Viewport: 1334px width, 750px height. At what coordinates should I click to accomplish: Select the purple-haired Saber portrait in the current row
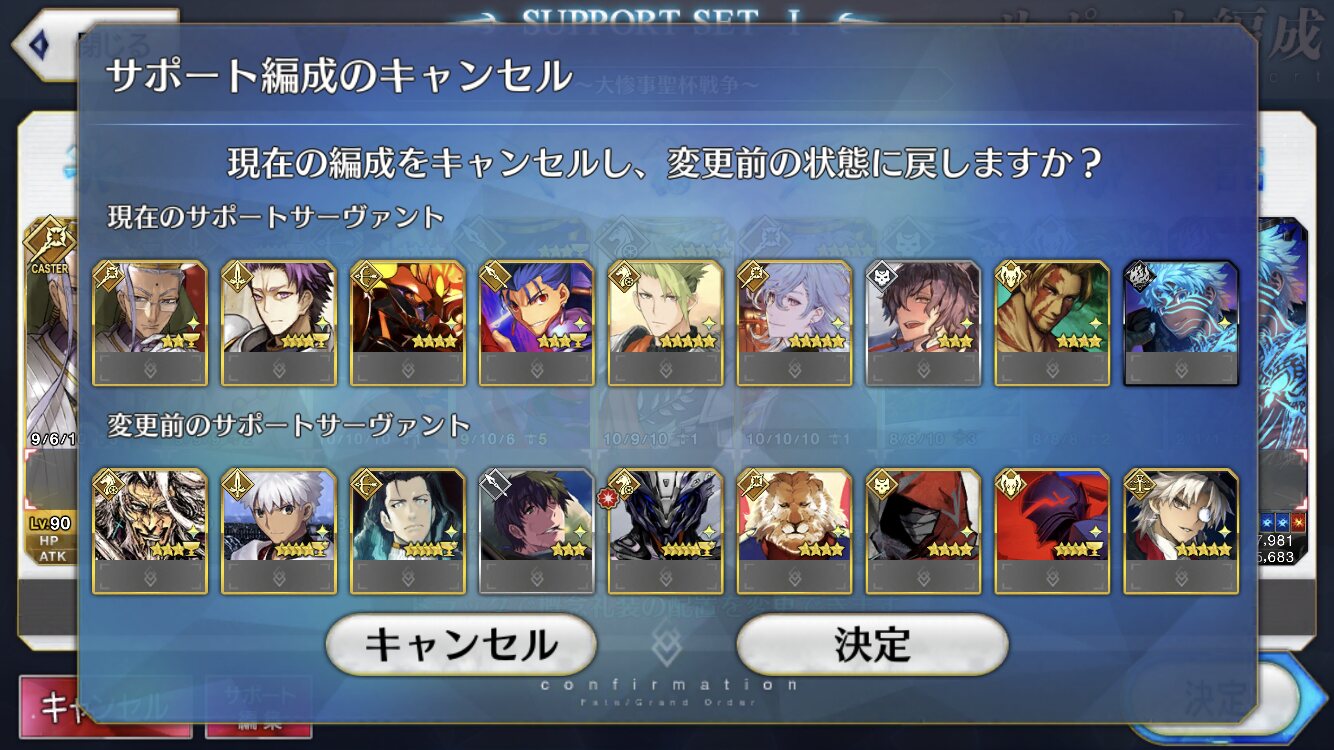pyautogui.click(x=279, y=324)
